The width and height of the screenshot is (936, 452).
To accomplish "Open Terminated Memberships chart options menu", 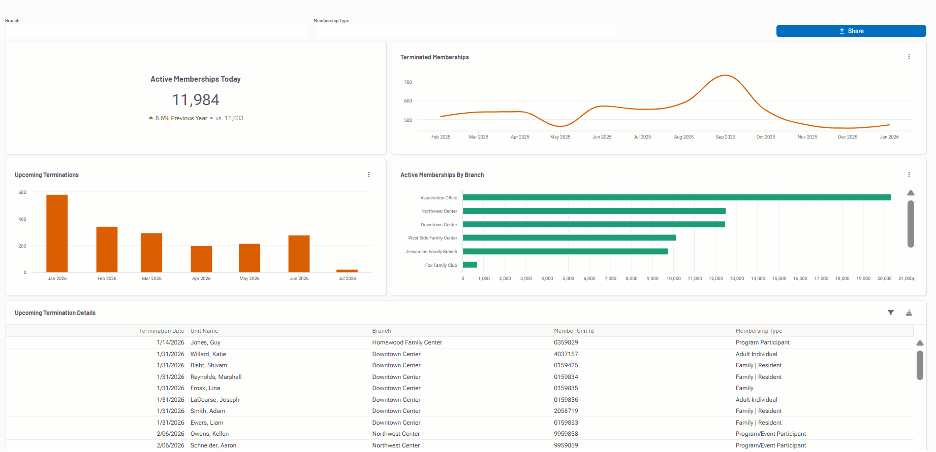I will click(x=909, y=57).
